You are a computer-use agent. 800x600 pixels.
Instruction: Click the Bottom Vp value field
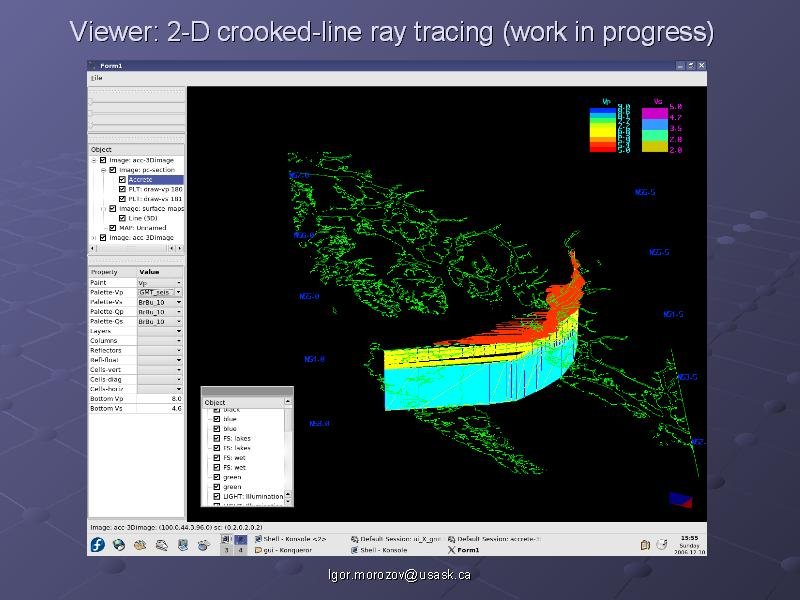pyautogui.click(x=160, y=398)
